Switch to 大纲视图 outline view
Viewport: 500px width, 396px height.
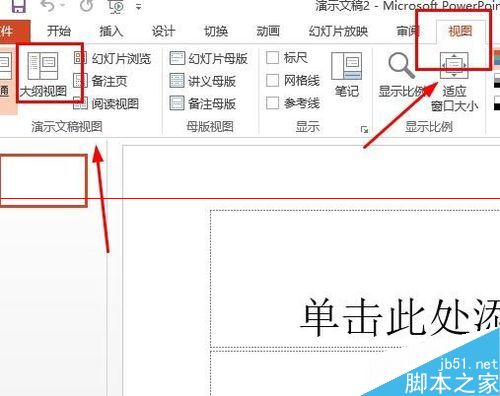43,74
